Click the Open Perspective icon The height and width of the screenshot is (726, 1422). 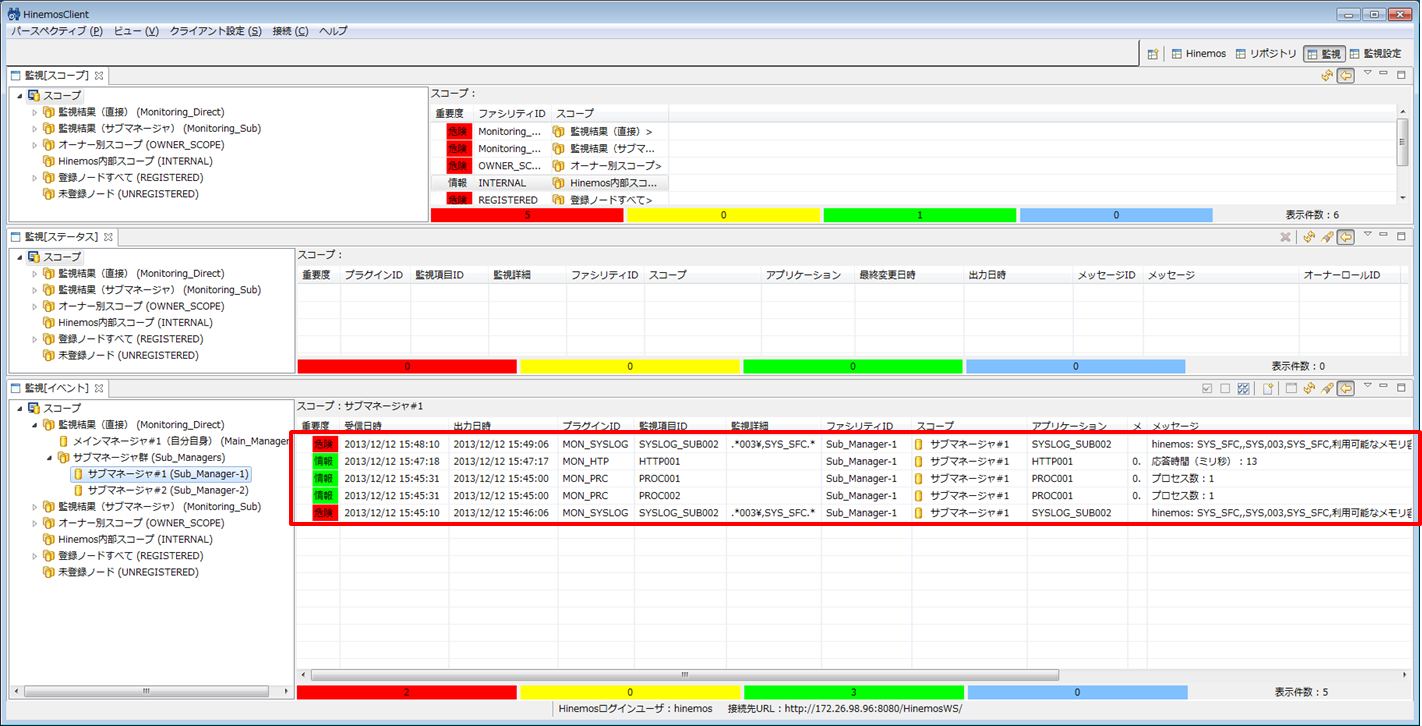click(x=1153, y=54)
